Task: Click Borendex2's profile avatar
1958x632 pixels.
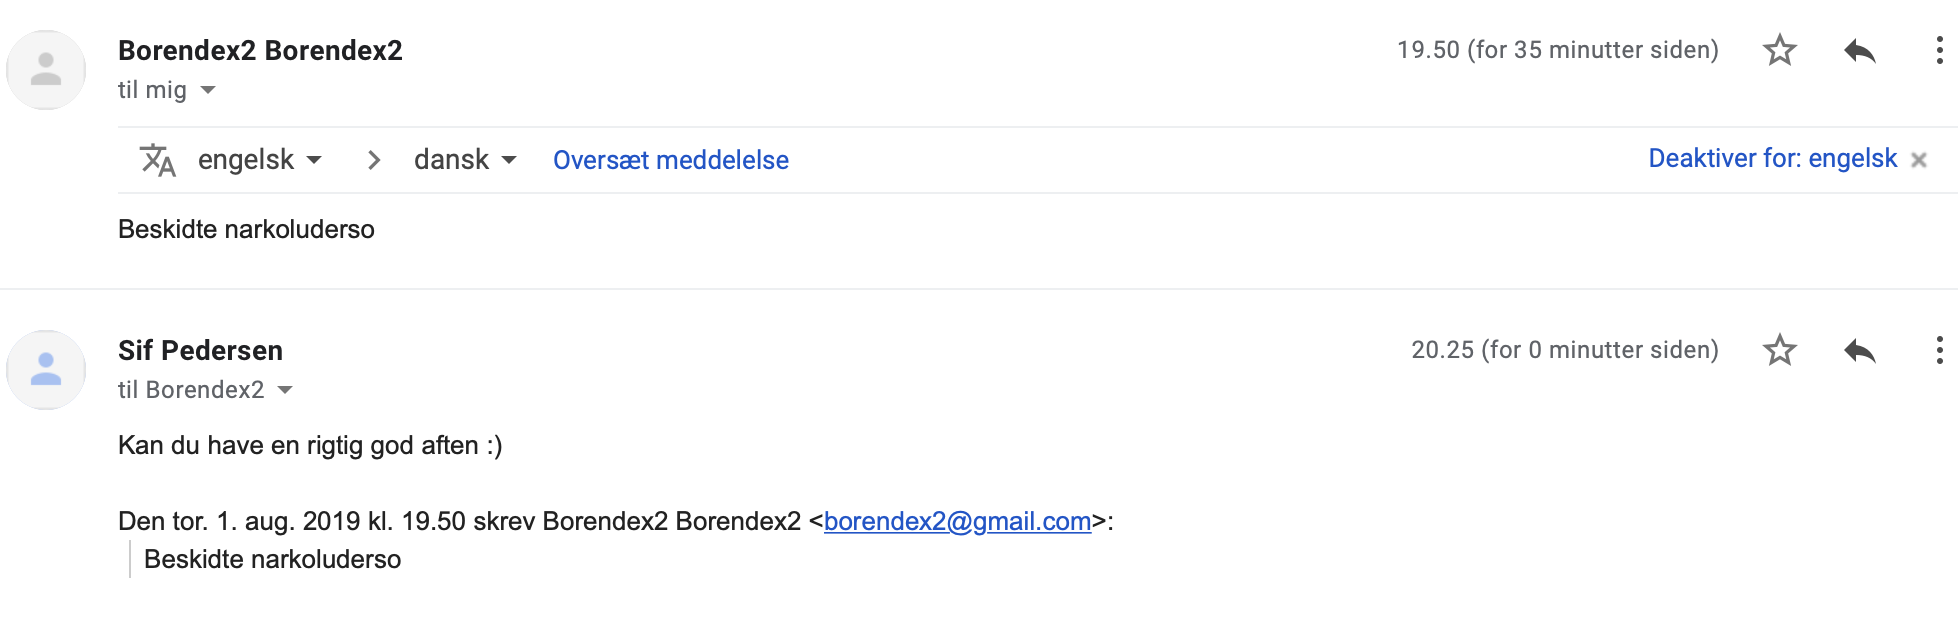Action: coord(46,70)
